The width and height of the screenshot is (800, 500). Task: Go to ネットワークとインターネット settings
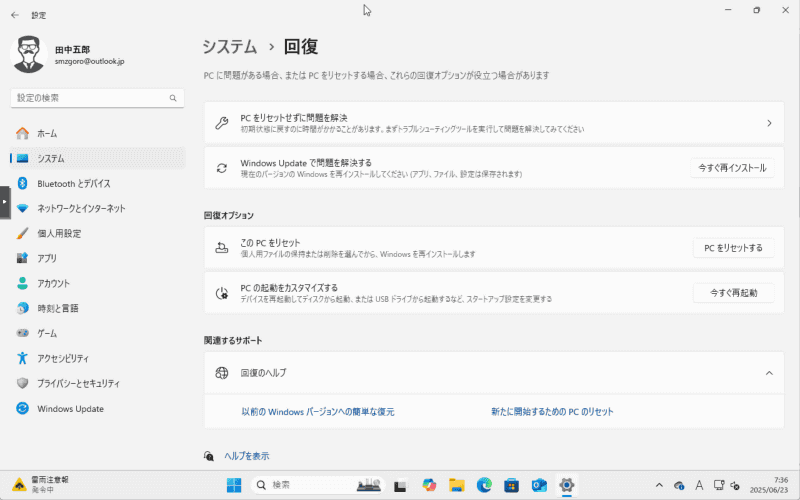coord(97,209)
